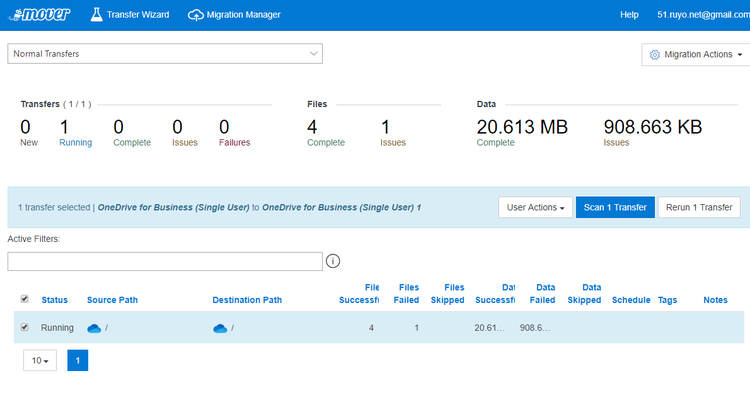750x395 pixels.
Task: Sort by the Schedule column header
Action: click(x=631, y=300)
